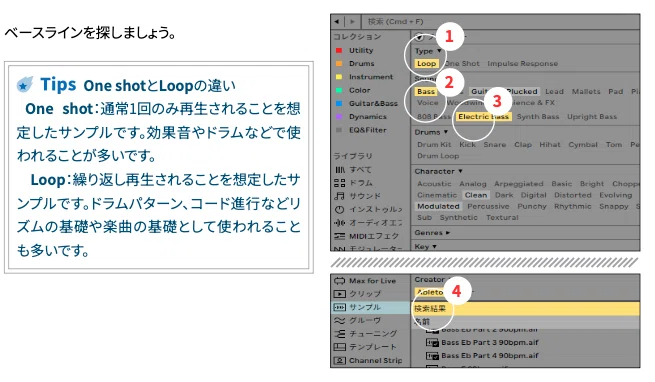The width and height of the screenshot is (655, 382).
Task: Enable the Cymbal filter tag
Action: [583, 145]
